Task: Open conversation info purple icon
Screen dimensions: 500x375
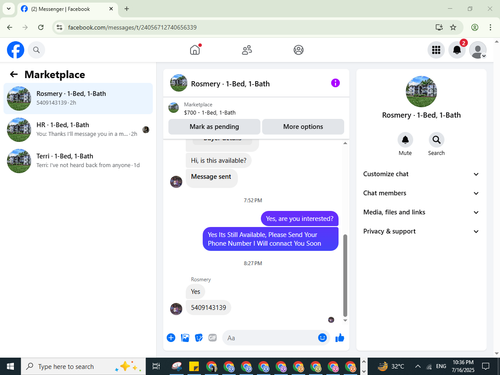Action: coord(335,83)
